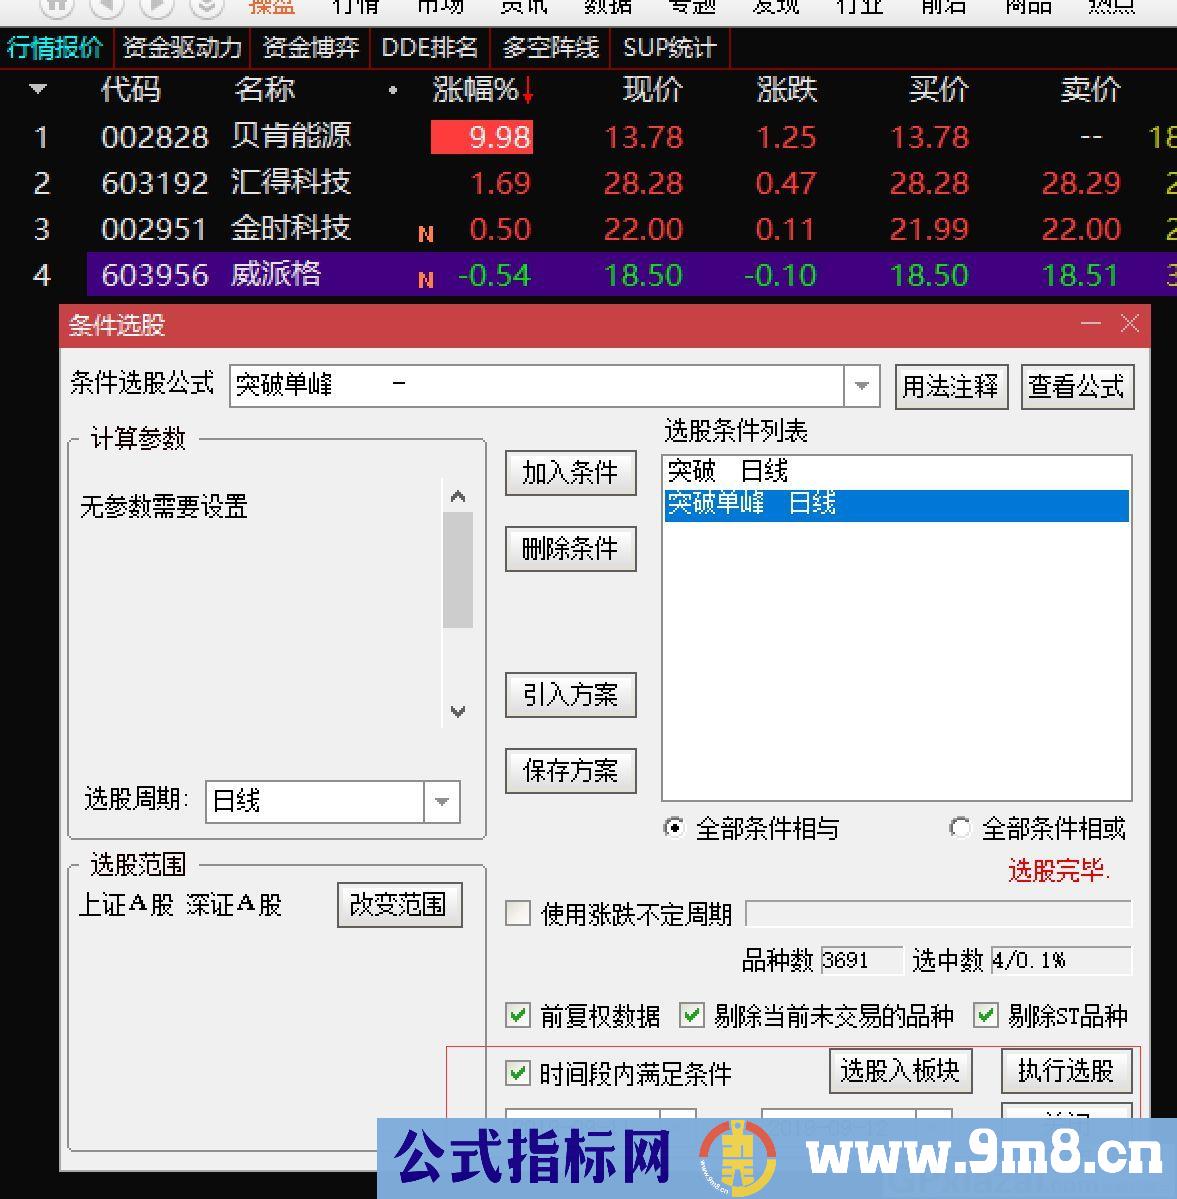Image resolution: width=1177 pixels, height=1199 pixels.
Task: Enable 使用涨跌不定周期 checkbox
Action: [518, 913]
